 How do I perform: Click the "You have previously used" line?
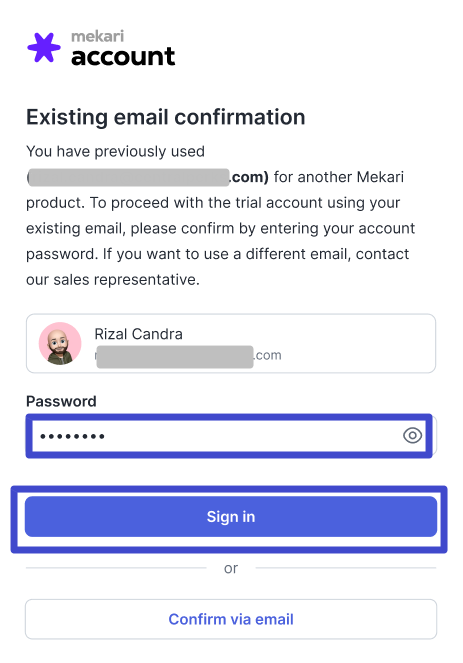tap(115, 151)
